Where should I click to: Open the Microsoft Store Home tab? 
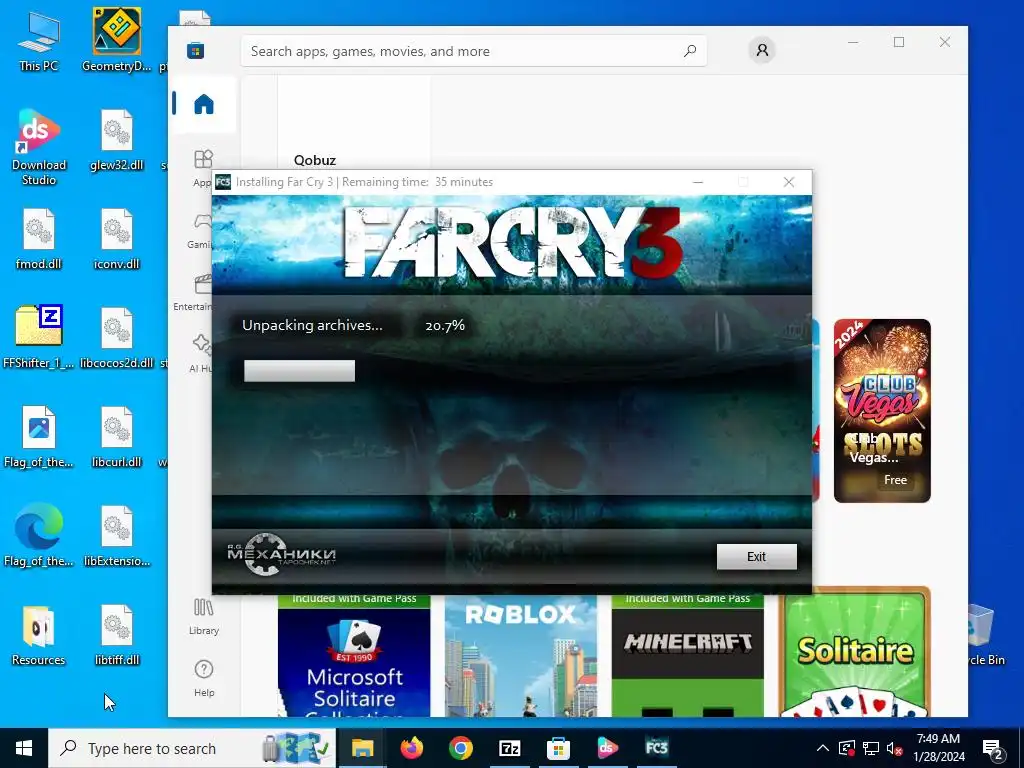(204, 104)
